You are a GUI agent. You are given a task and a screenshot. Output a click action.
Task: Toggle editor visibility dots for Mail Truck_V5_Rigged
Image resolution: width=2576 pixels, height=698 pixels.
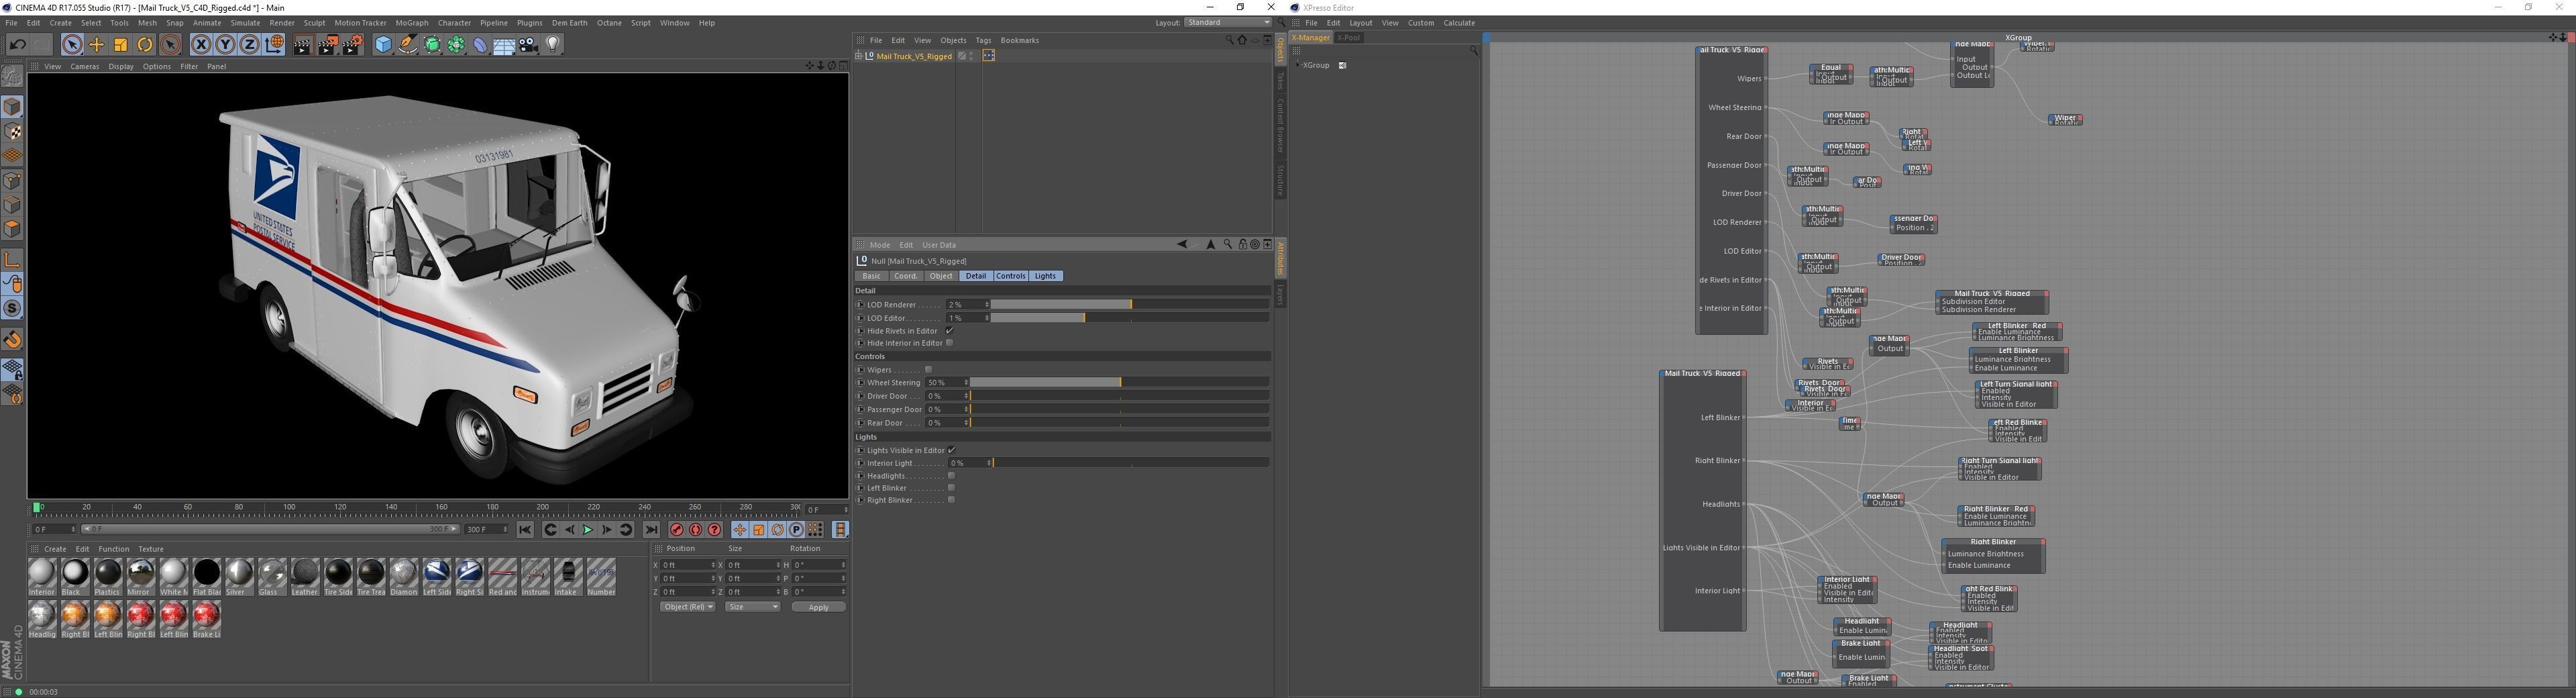[971, 56]
